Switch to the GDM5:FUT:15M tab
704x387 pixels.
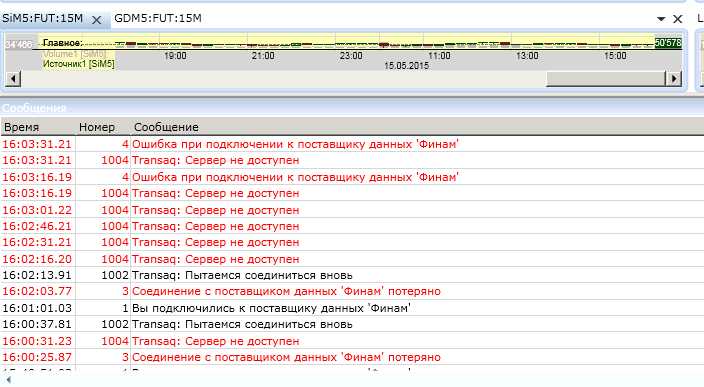coord(158,18)
